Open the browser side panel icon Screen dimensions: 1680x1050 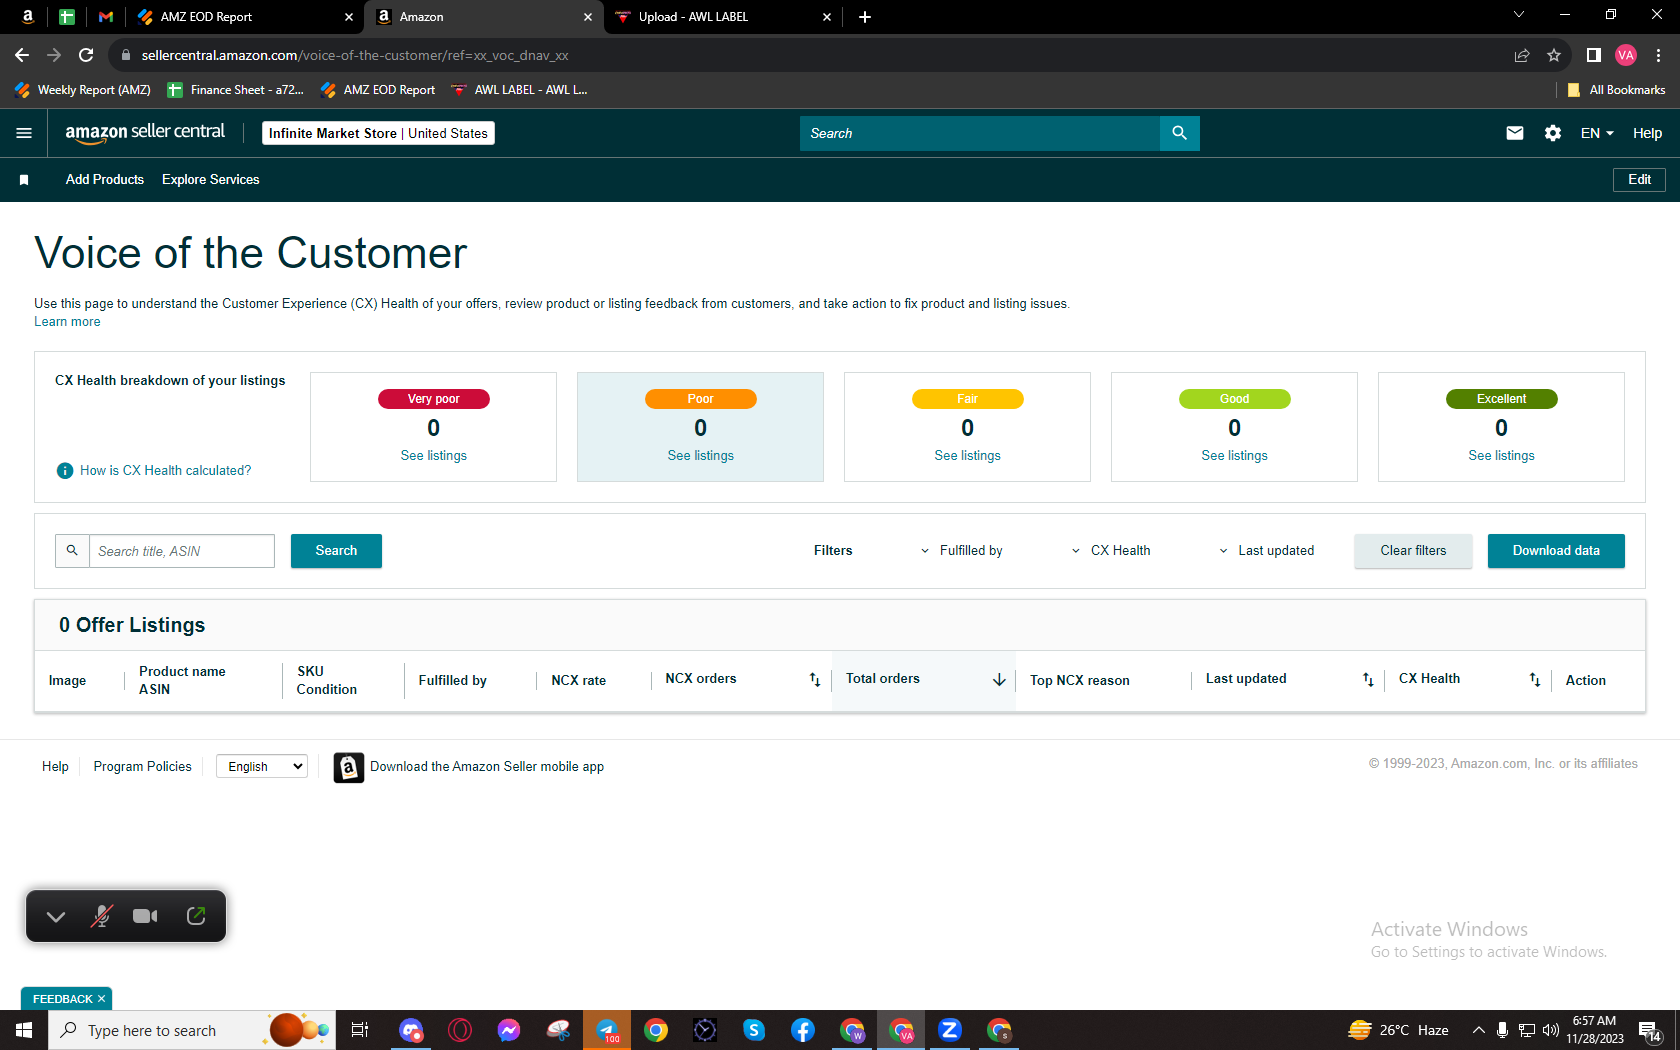(1593, 55)
